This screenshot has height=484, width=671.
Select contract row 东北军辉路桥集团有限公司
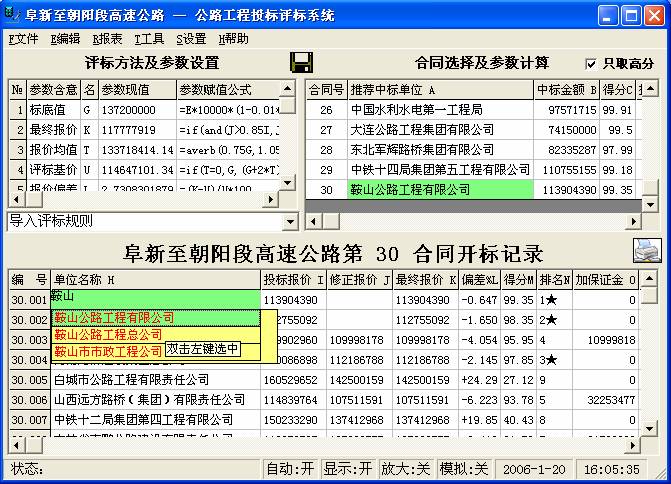474,150
